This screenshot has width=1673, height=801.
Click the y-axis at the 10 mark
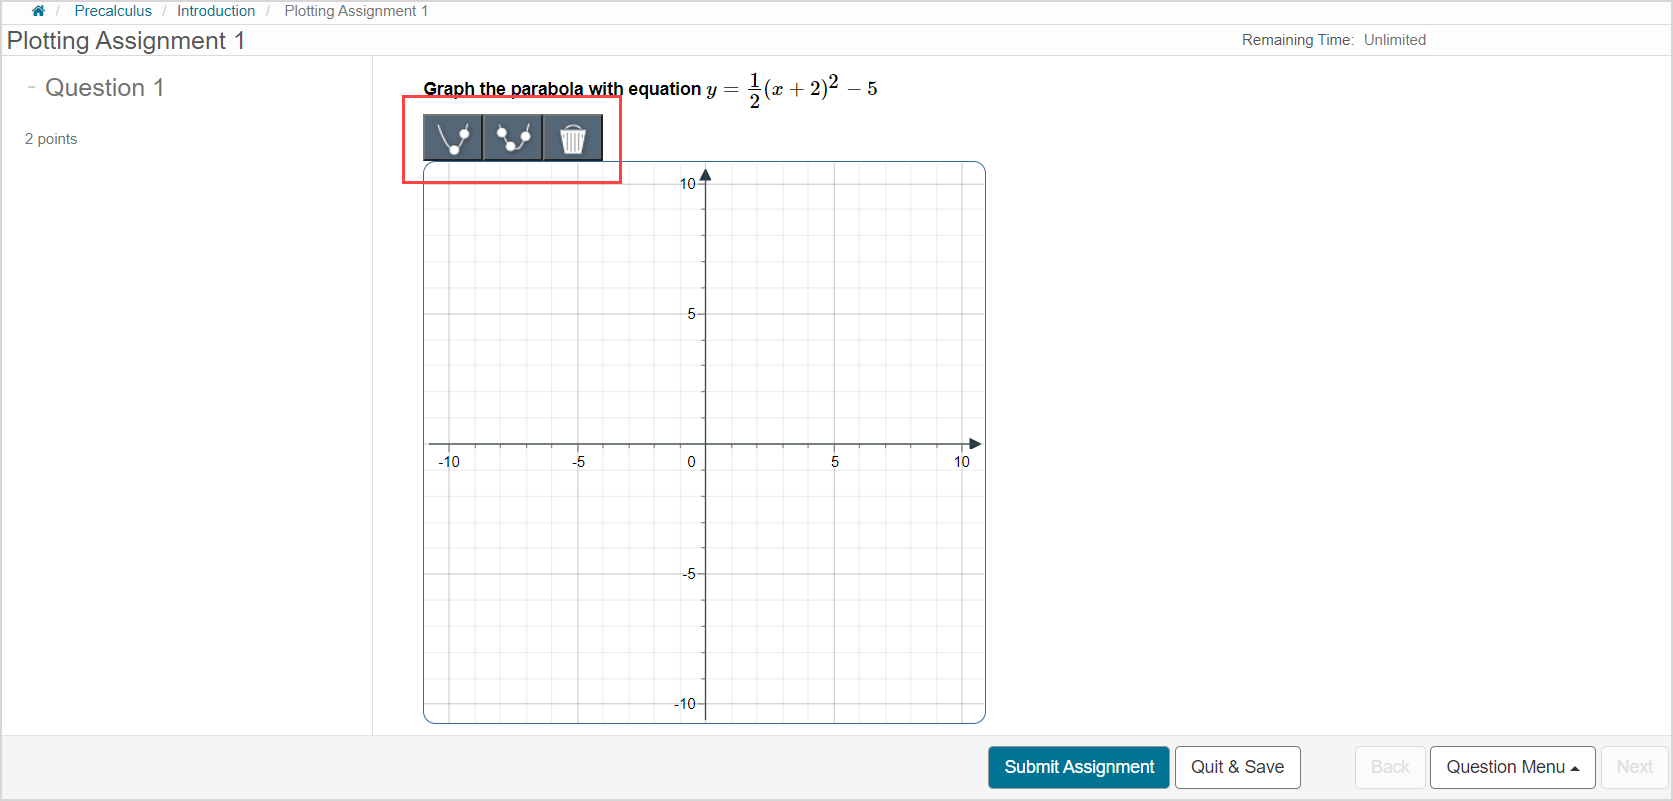point(705,184)
